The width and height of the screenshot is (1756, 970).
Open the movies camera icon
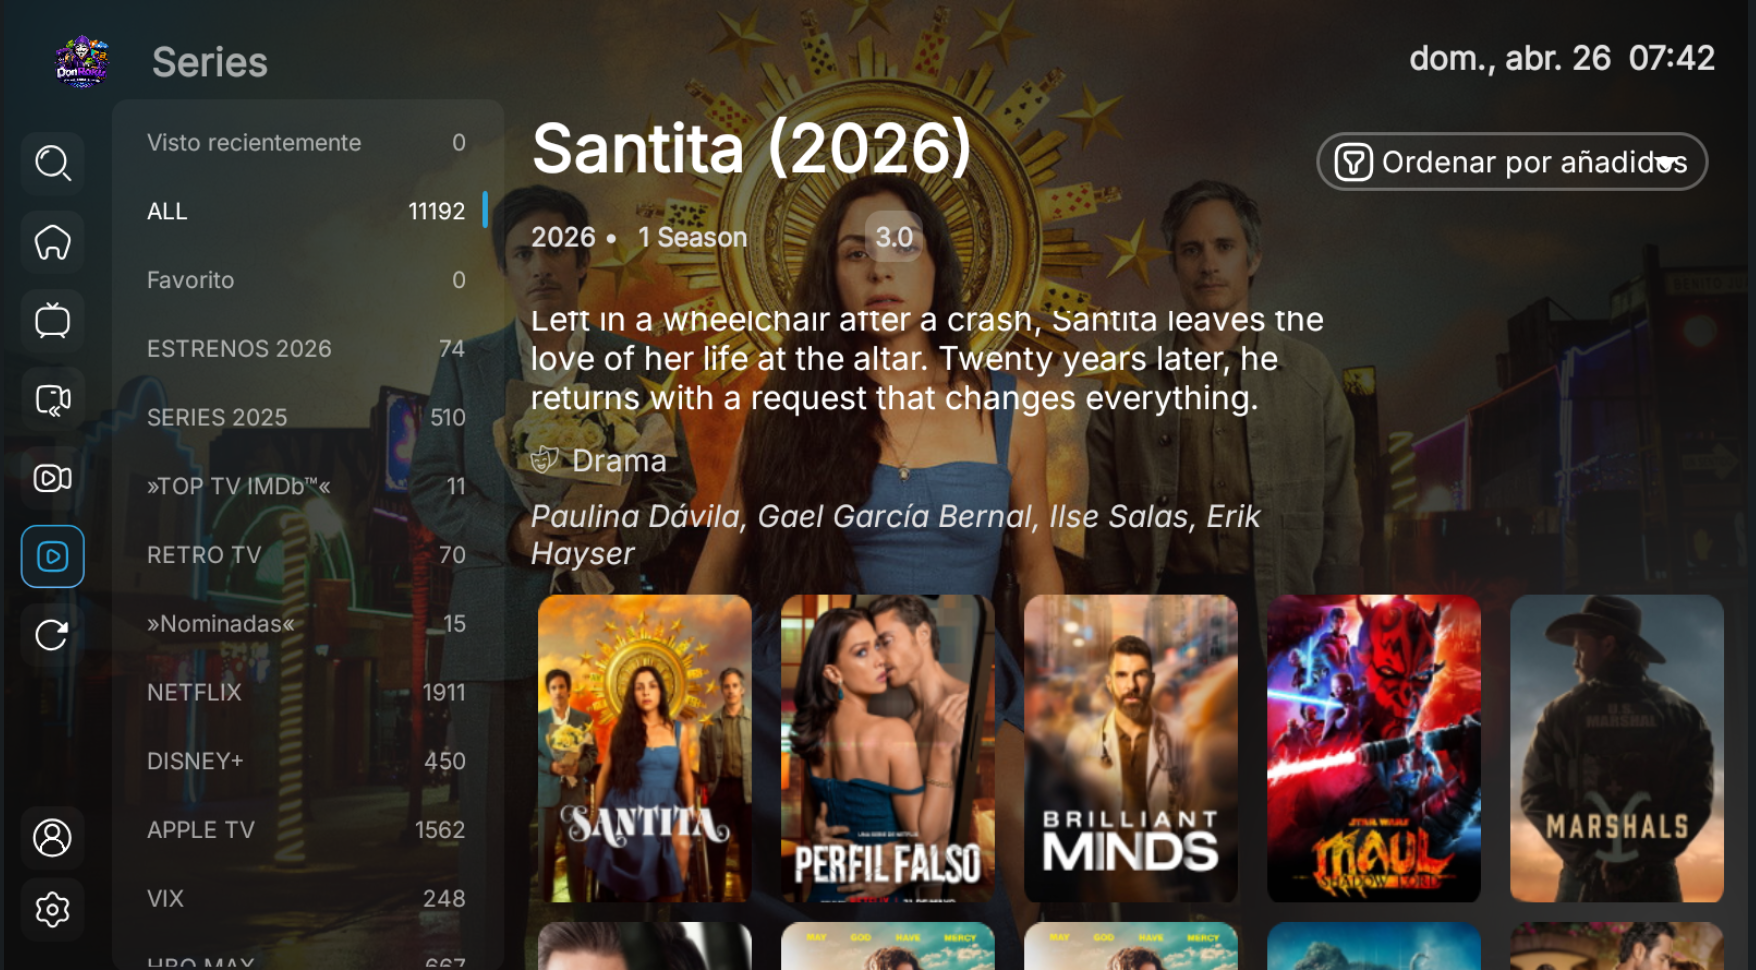tap(53, 478)
